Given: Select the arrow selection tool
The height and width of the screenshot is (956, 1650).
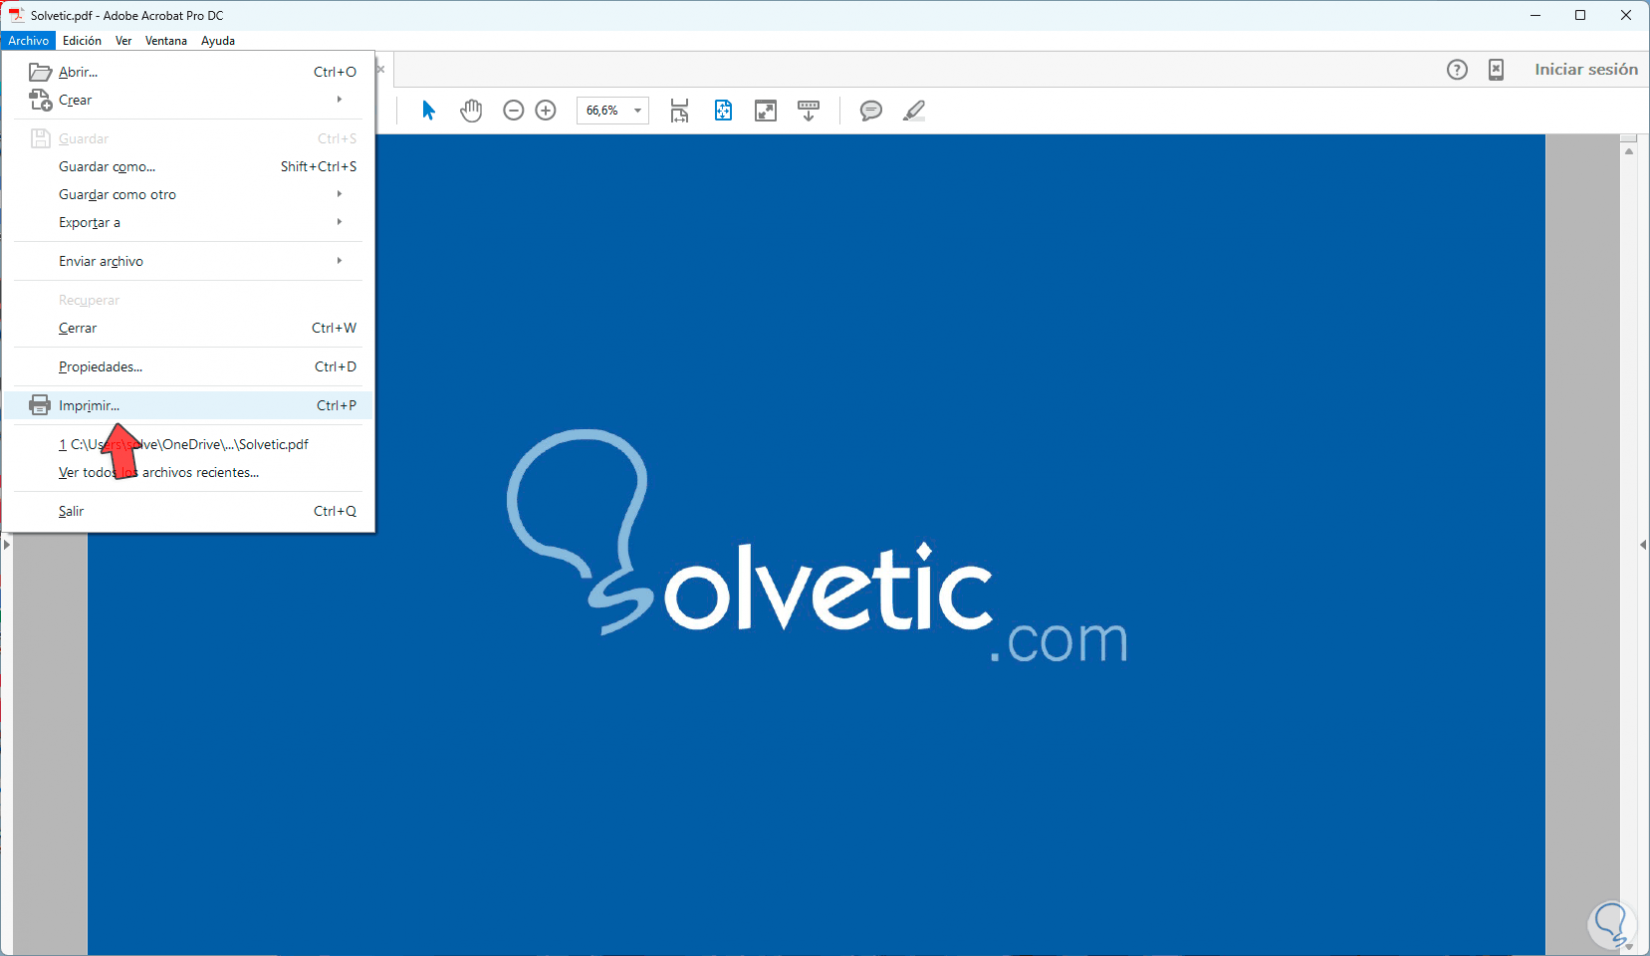Looking at the screenshot, I should pyautogui.click(x=429, y=110).
